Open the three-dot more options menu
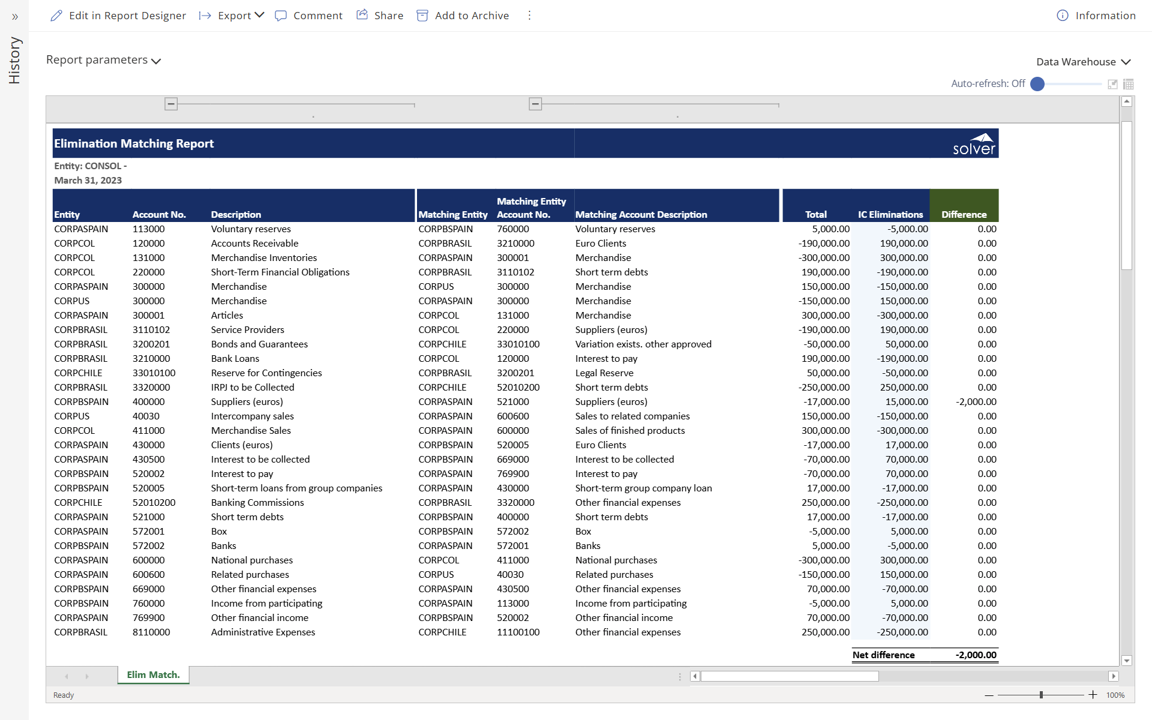 tap(530, 16)
